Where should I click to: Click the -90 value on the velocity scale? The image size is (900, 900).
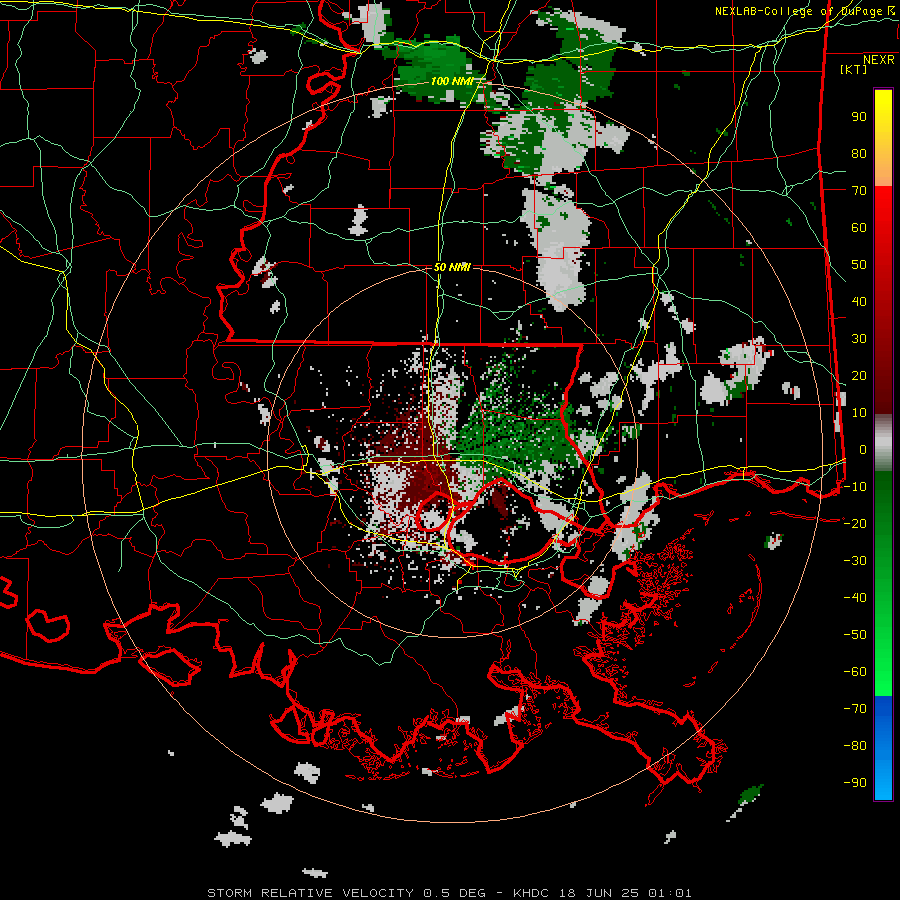pyautogui.click(x=855, y=783)
